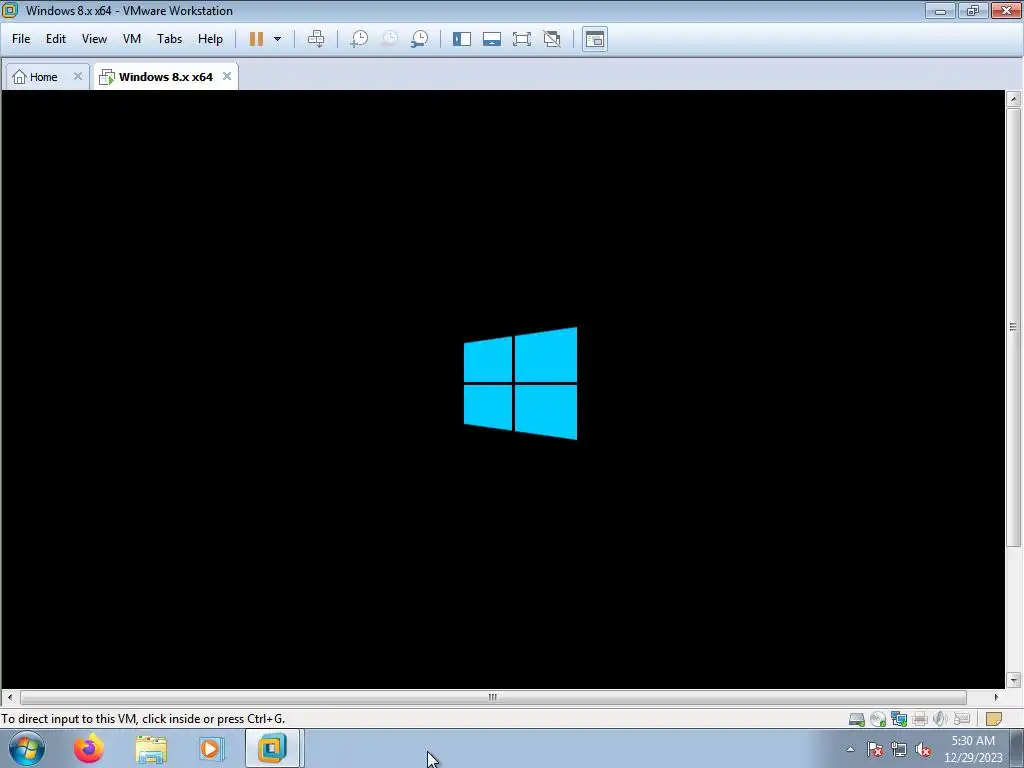Open Windows Explorer from the taskbar
Viewport: 1024px width, 768px height.
[151, 749]
